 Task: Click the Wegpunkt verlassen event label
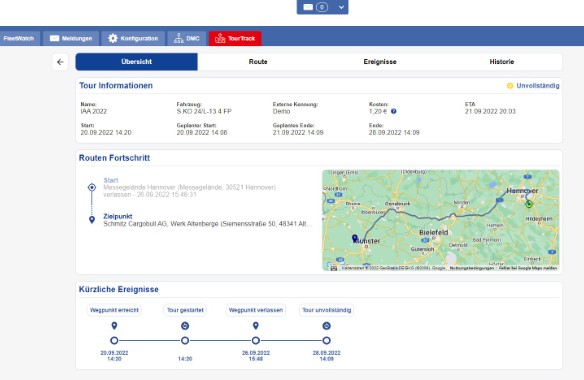coord(256,310)
